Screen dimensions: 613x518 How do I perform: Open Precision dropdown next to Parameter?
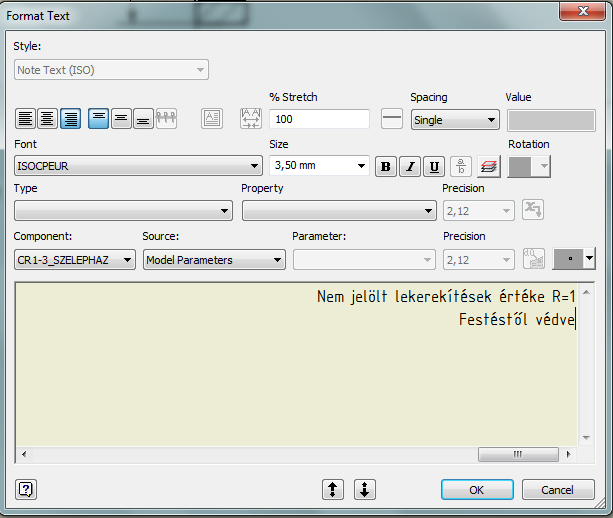click(x=479, y=260)
